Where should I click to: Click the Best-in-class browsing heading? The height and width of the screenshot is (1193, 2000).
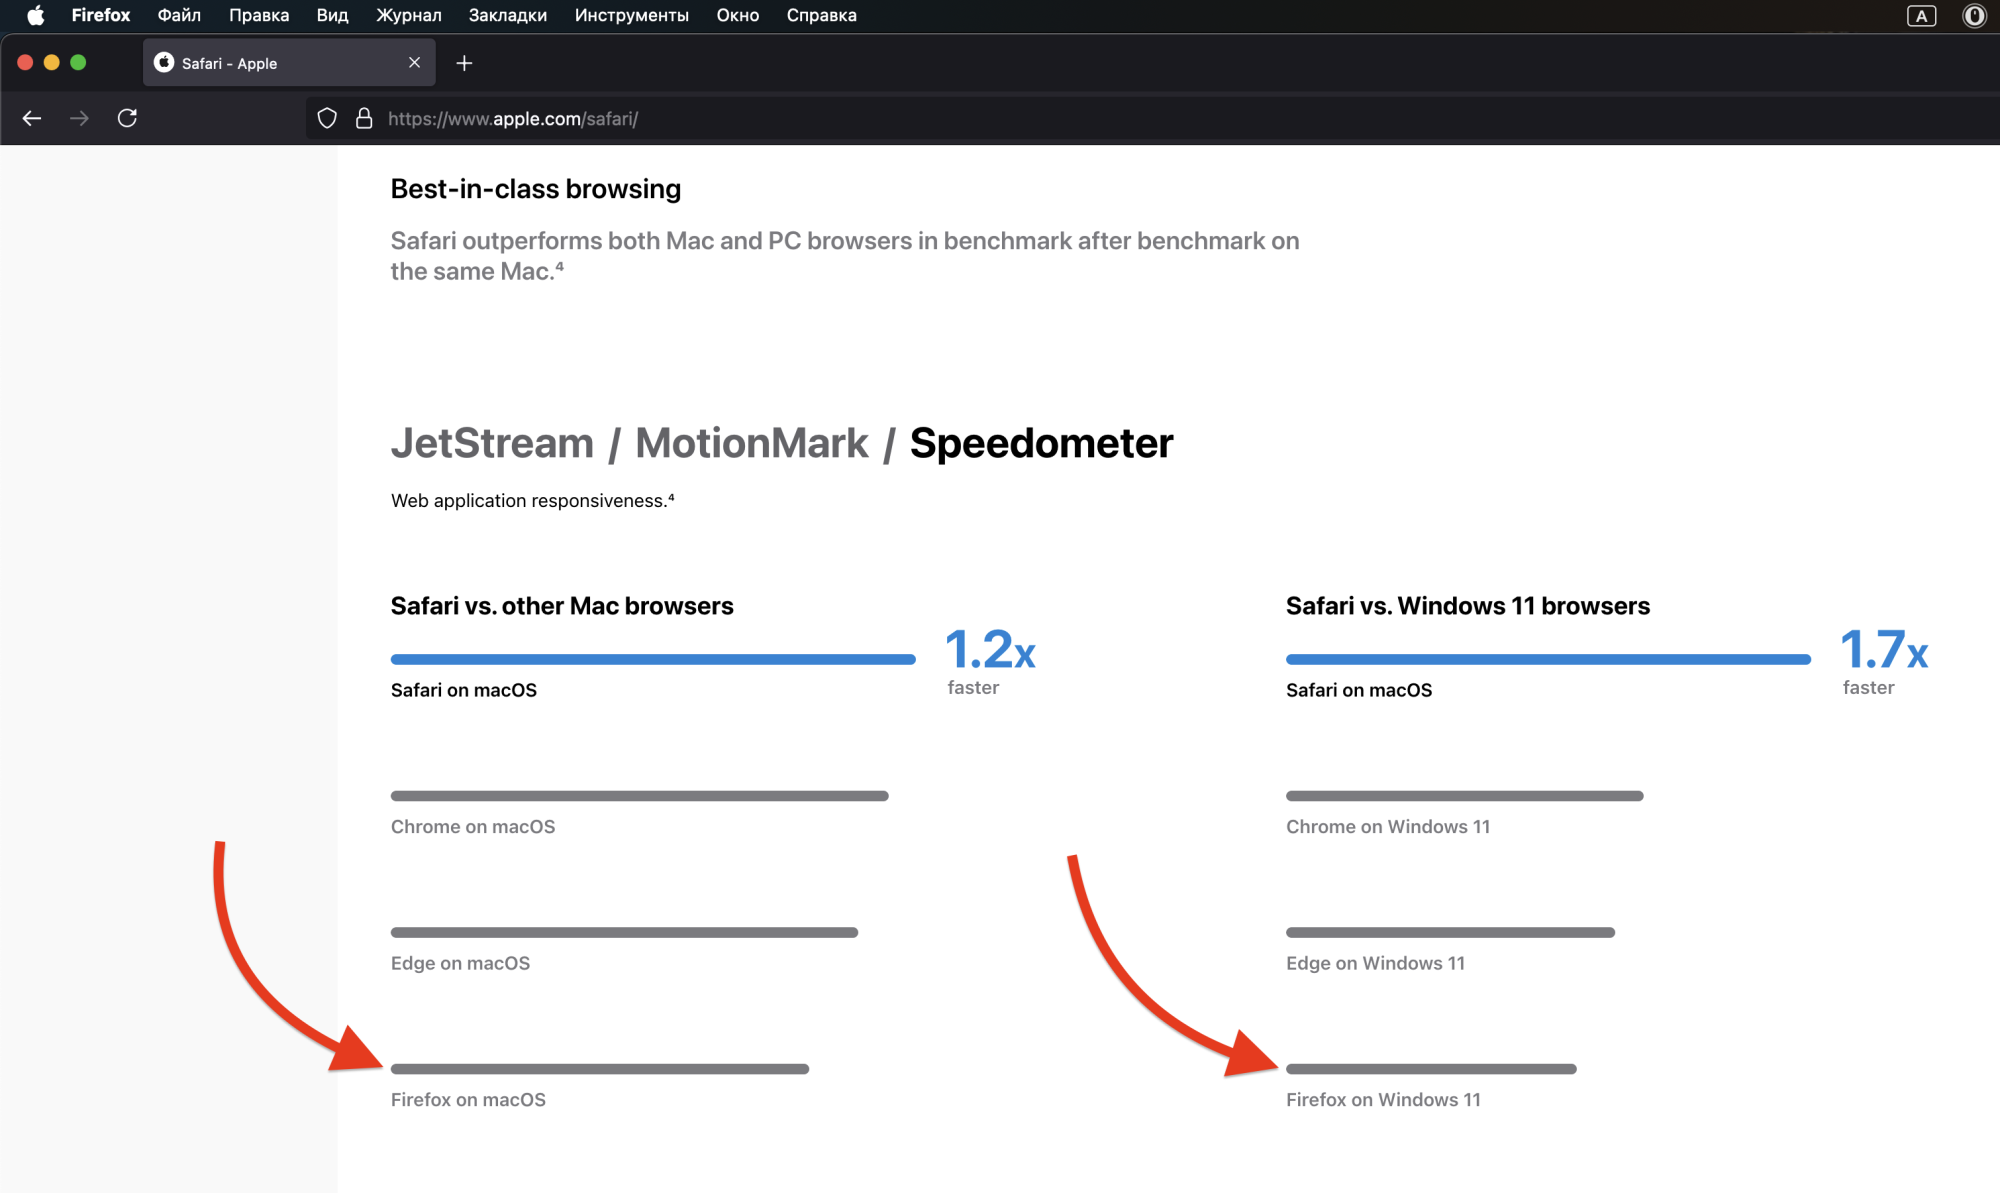pyautogui.click(x=536, y=189)
